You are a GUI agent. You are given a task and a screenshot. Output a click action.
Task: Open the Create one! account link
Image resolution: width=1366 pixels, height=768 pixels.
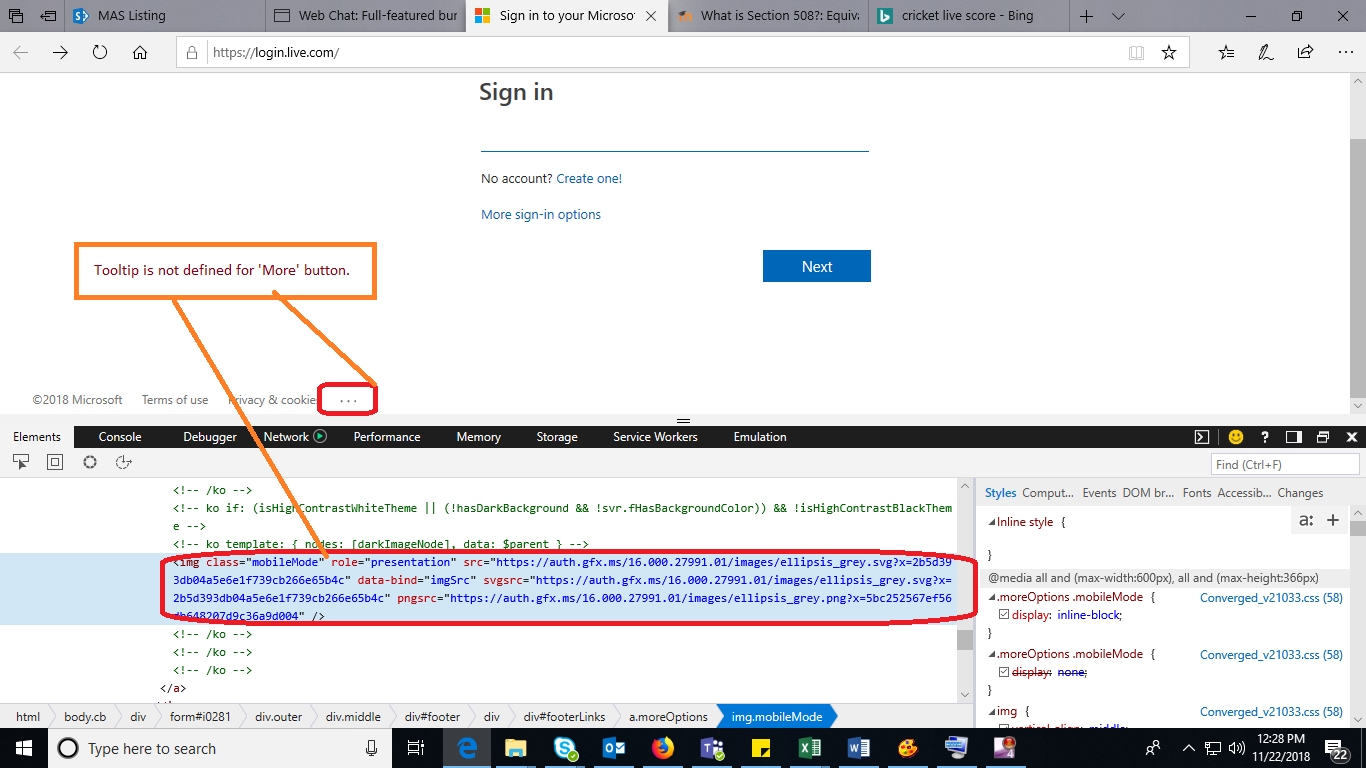pyautogui.click(x=589, y=177)
